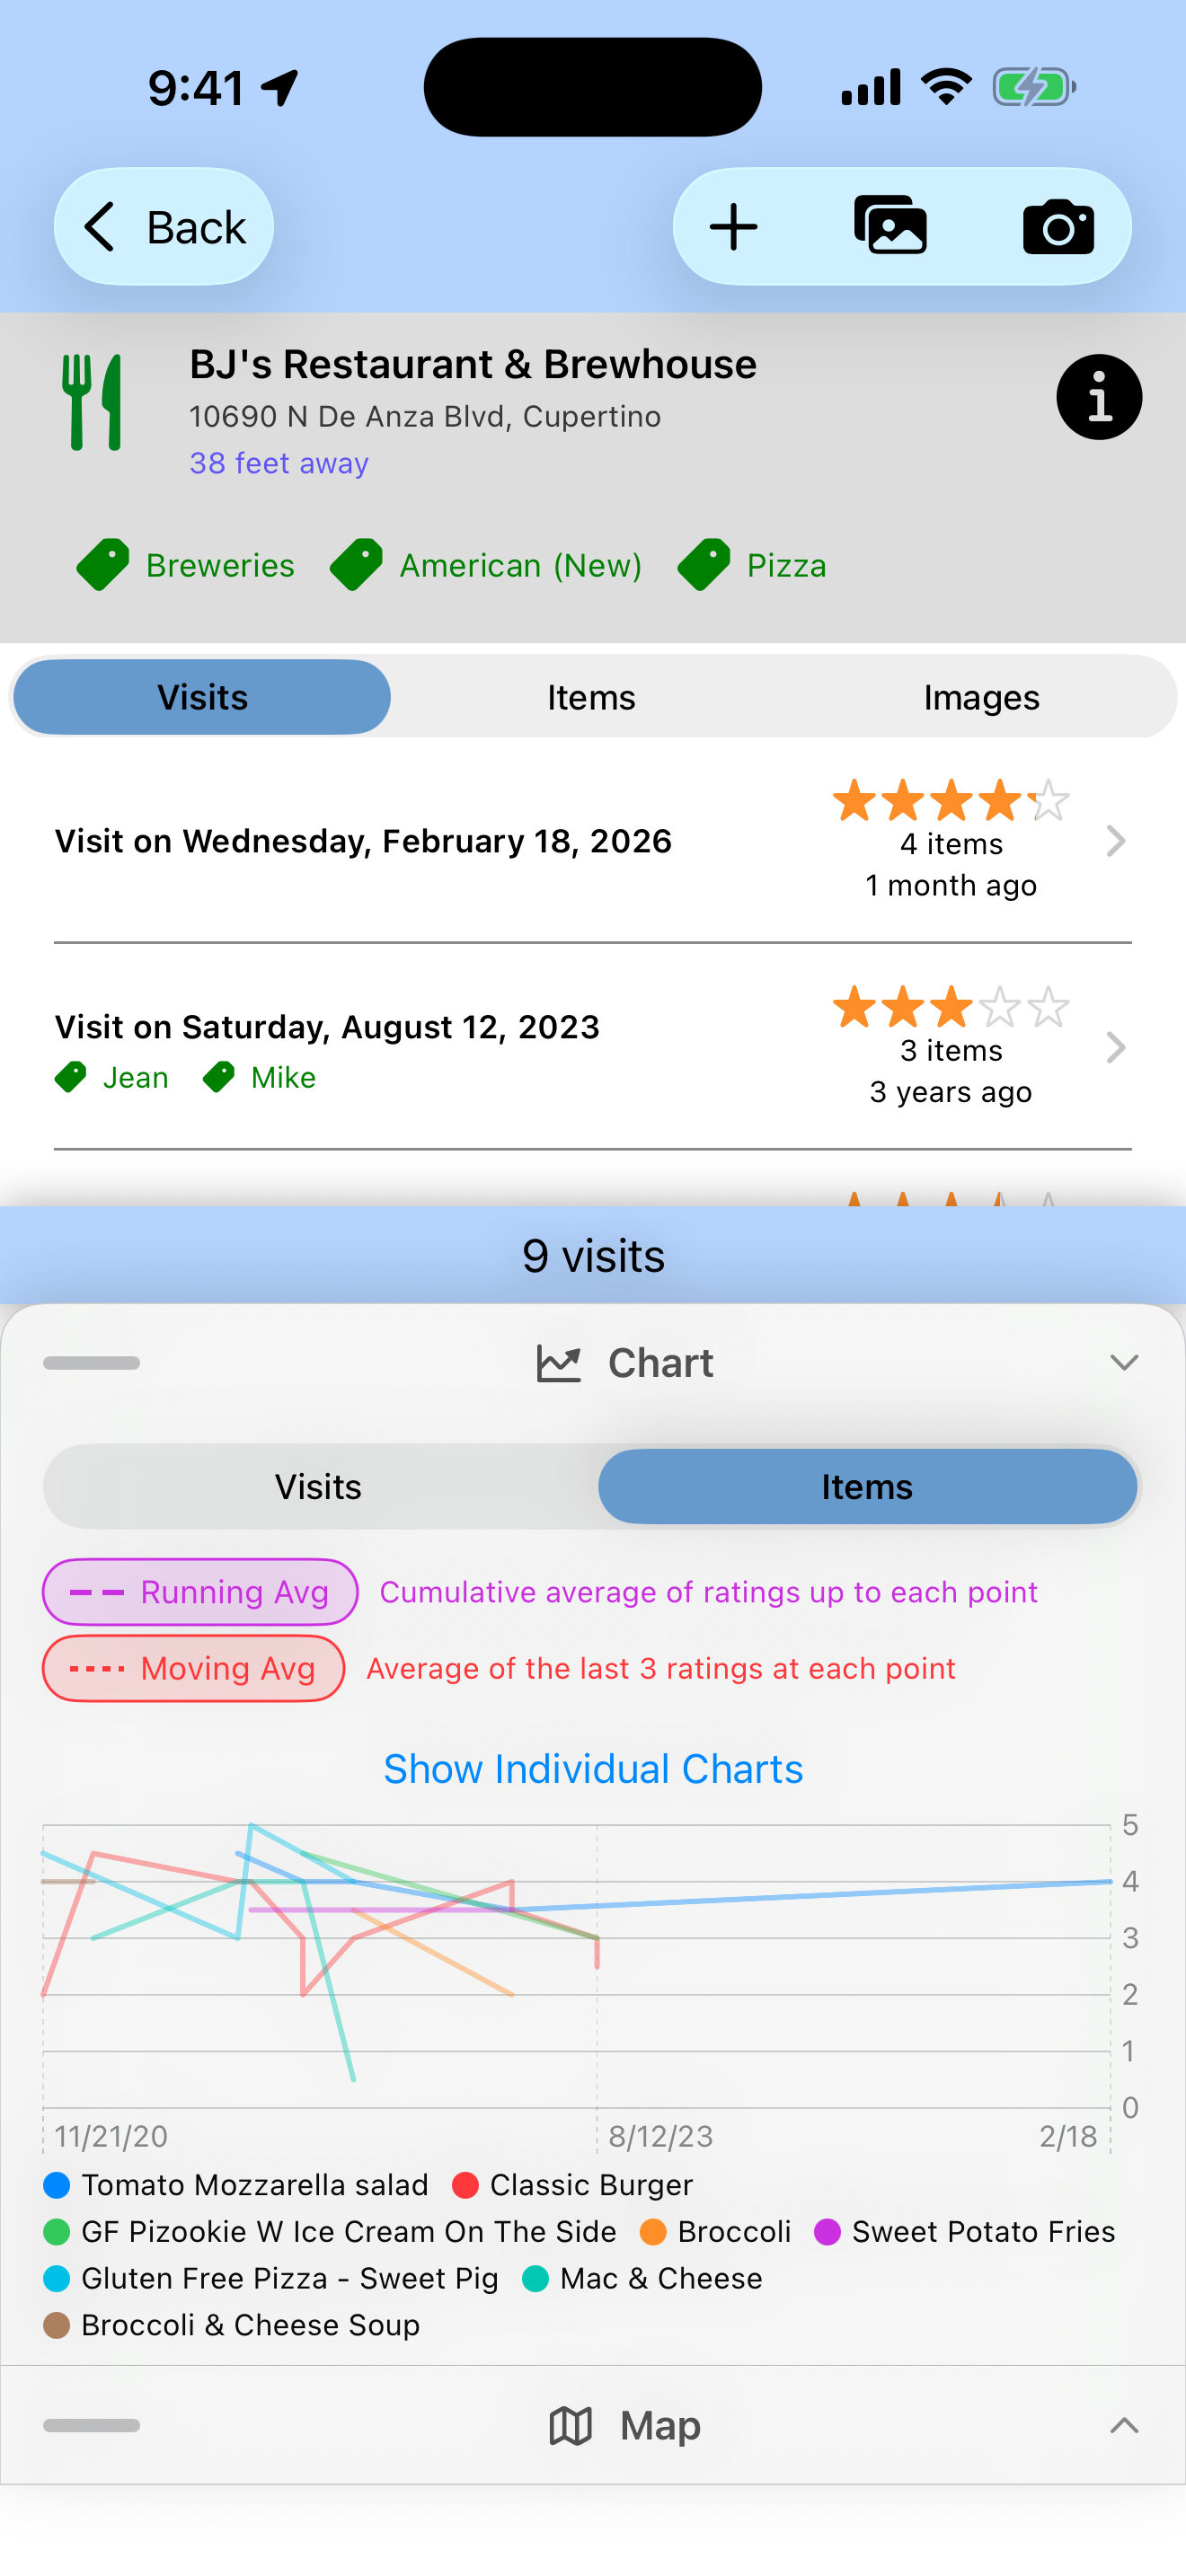
Task: Toggle the Running Avg line
Action: point(200,1591)
